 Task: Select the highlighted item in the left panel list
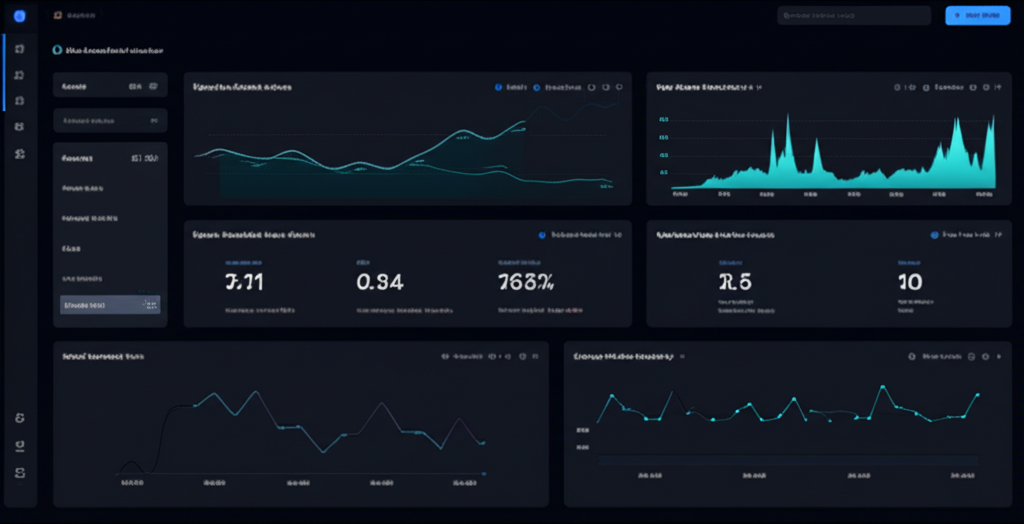(x=110, y=305)
